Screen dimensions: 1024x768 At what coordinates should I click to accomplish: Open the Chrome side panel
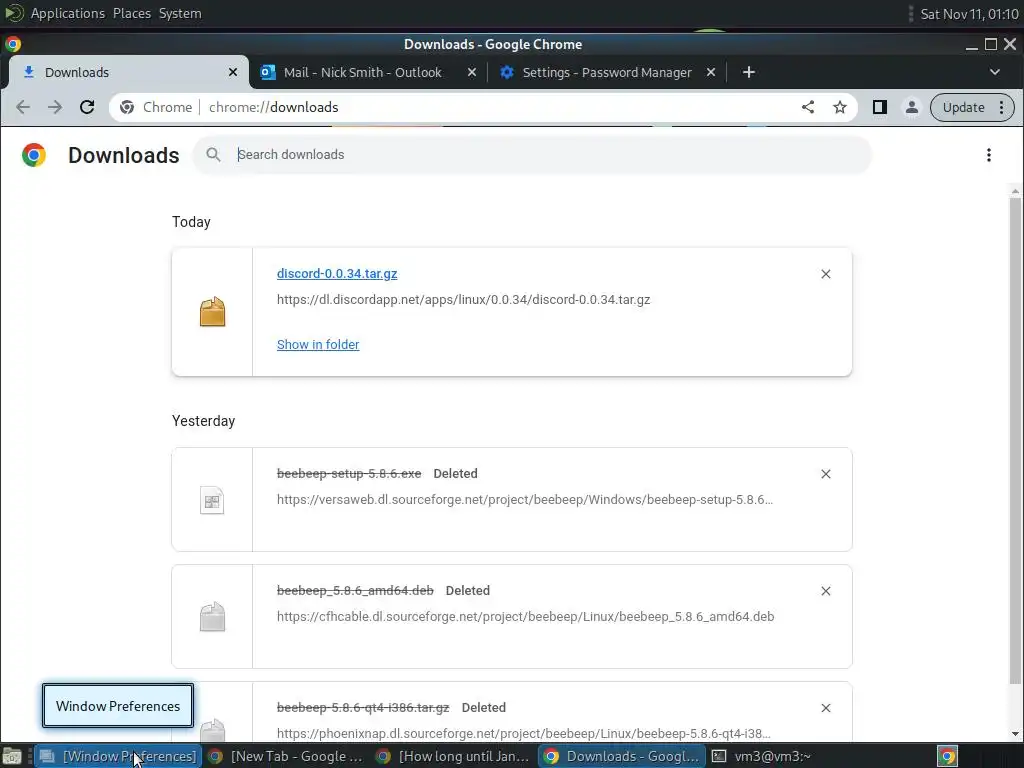tap(880, 107)
